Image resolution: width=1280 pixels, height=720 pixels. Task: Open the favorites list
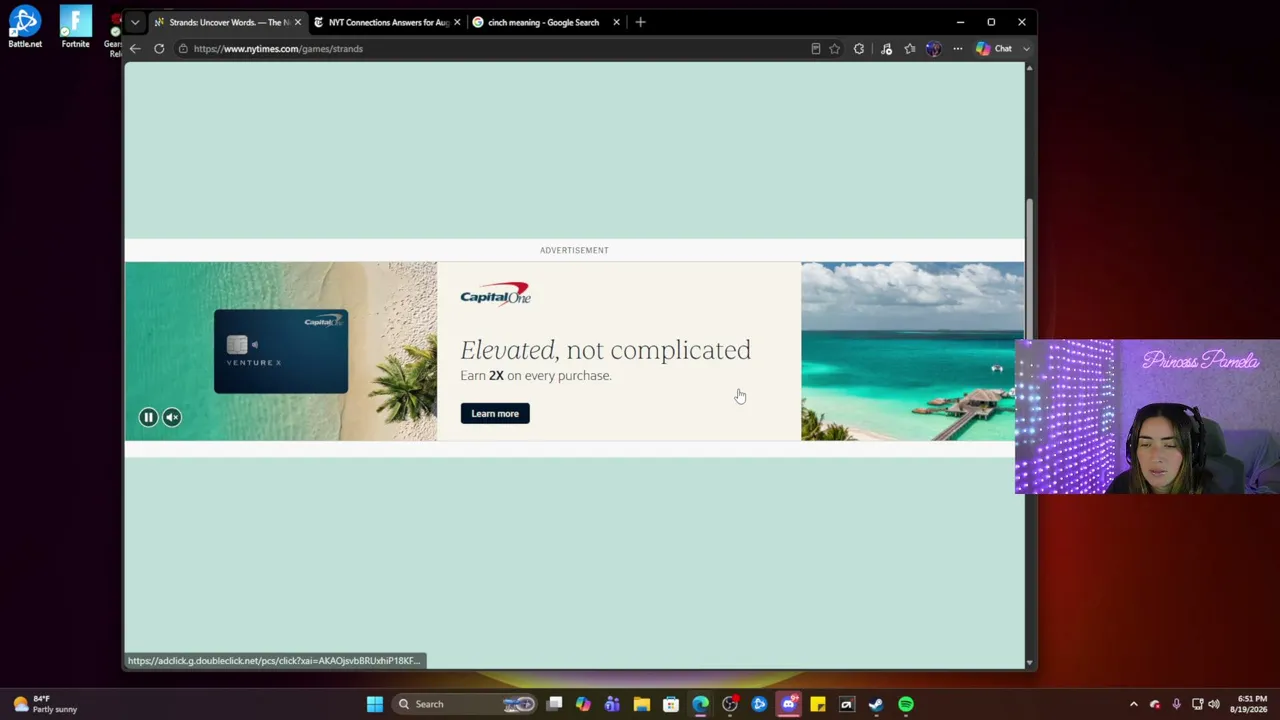910,48
